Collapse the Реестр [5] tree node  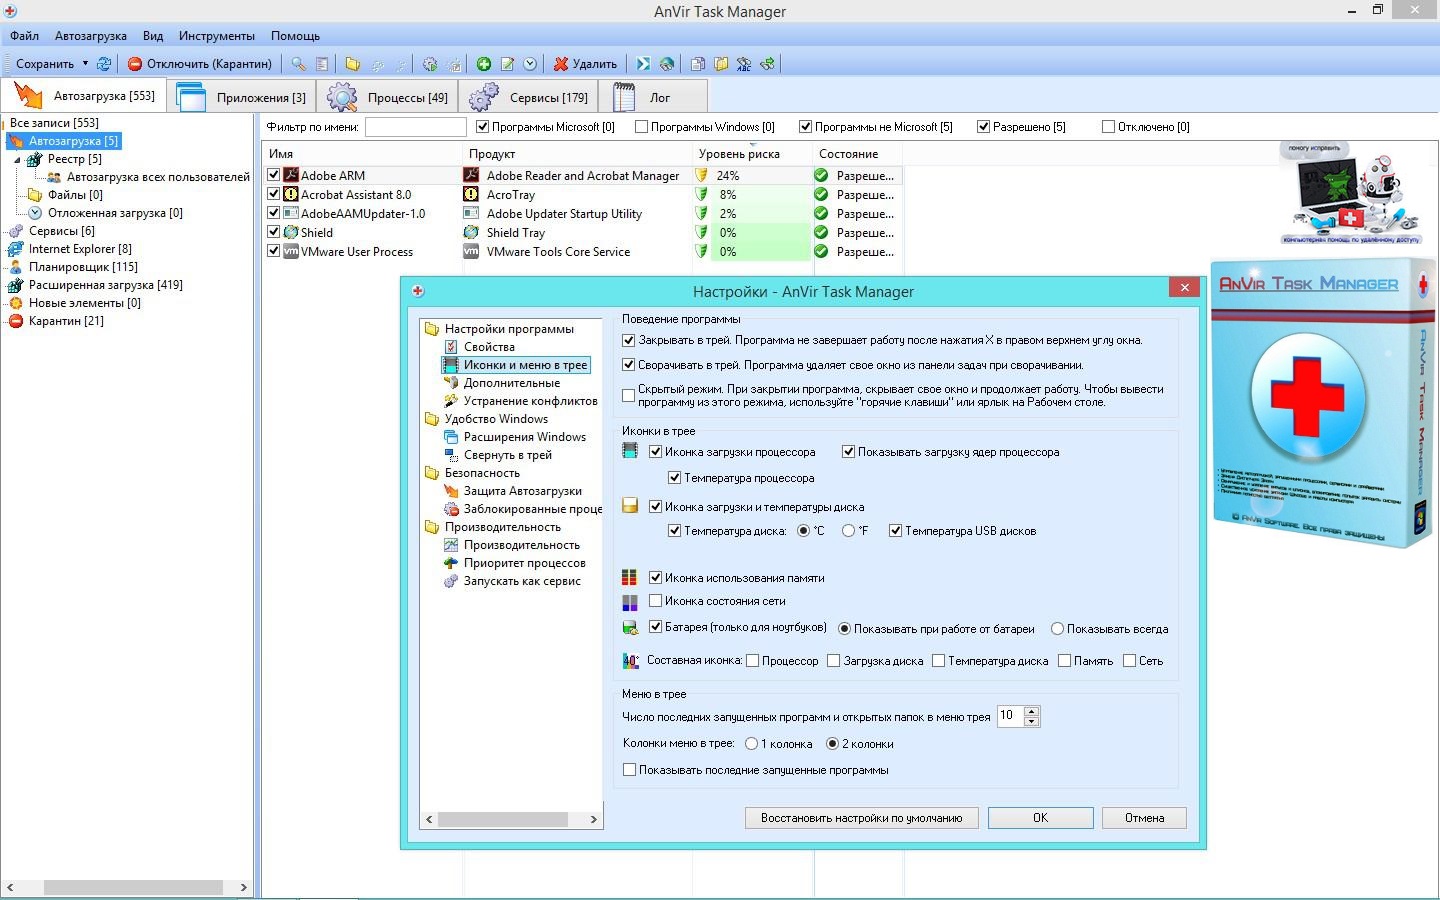click(x=17, y=159)
